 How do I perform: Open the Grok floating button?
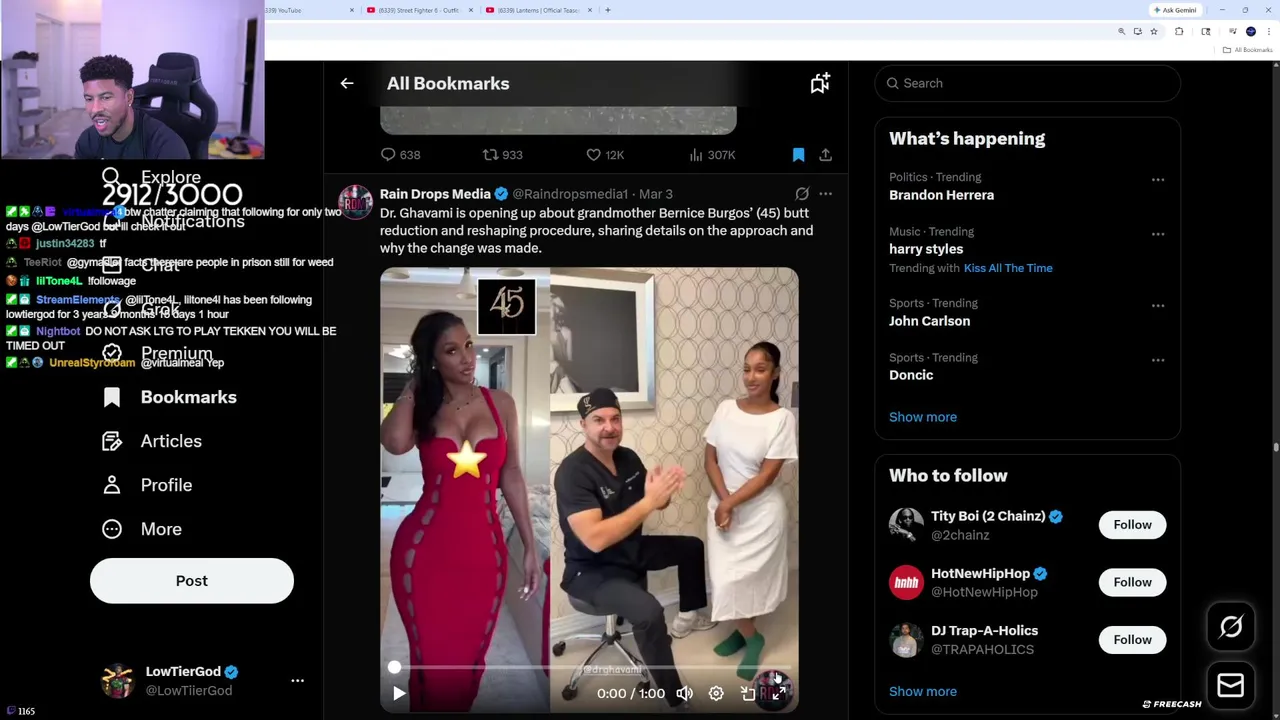1231,627
